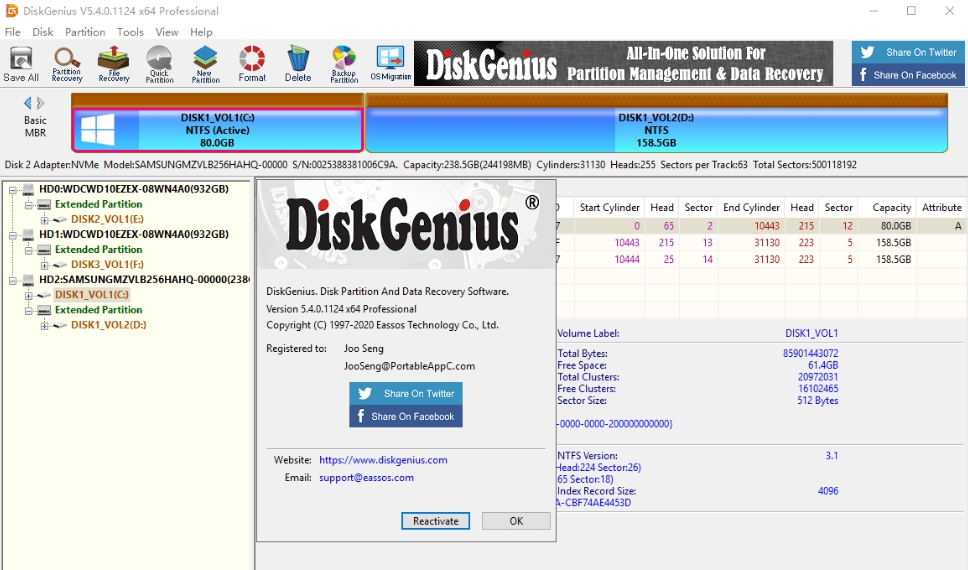The width and height of the screenshot is (968, 570).
Task: Click the End Cylinder column header
Action: [751, 207]
